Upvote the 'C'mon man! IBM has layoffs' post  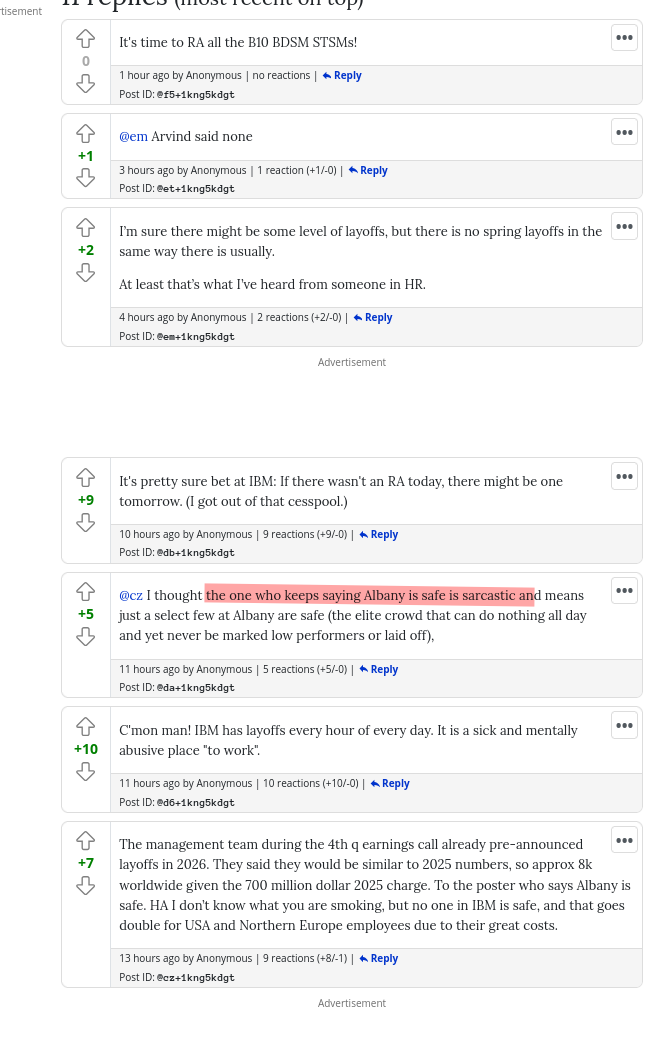[85, 726]
